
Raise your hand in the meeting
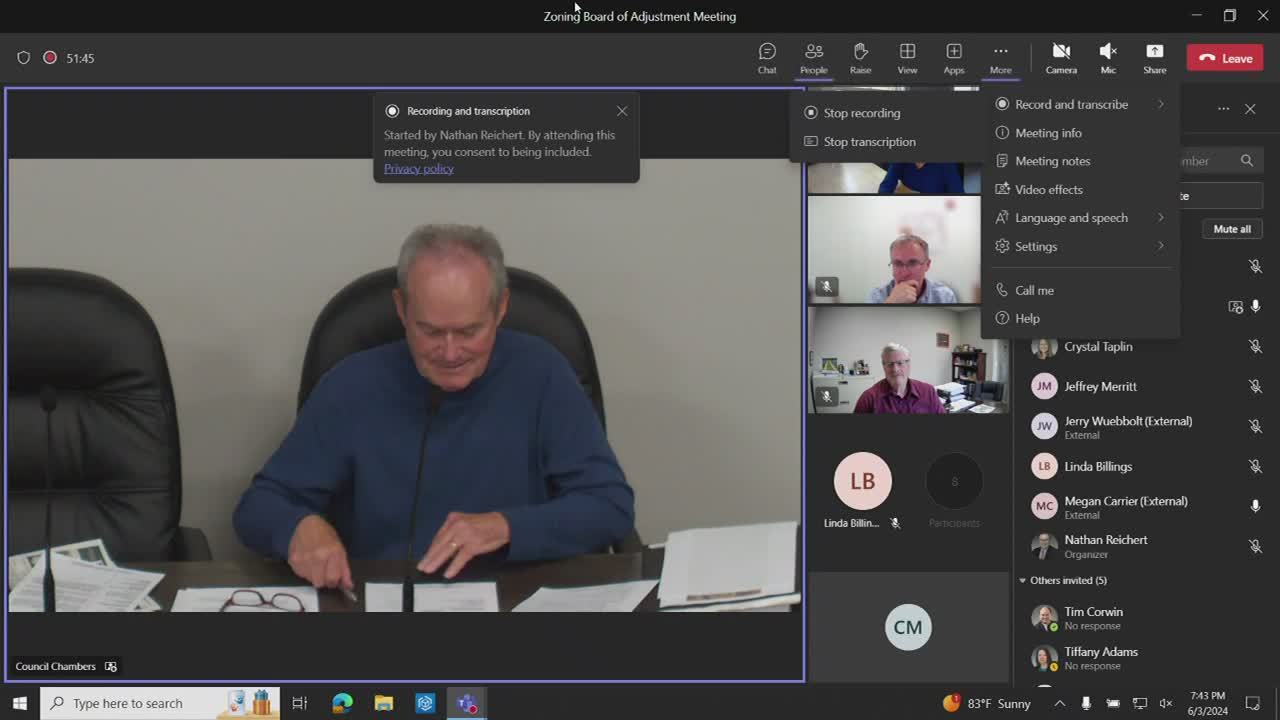[860, 58]
